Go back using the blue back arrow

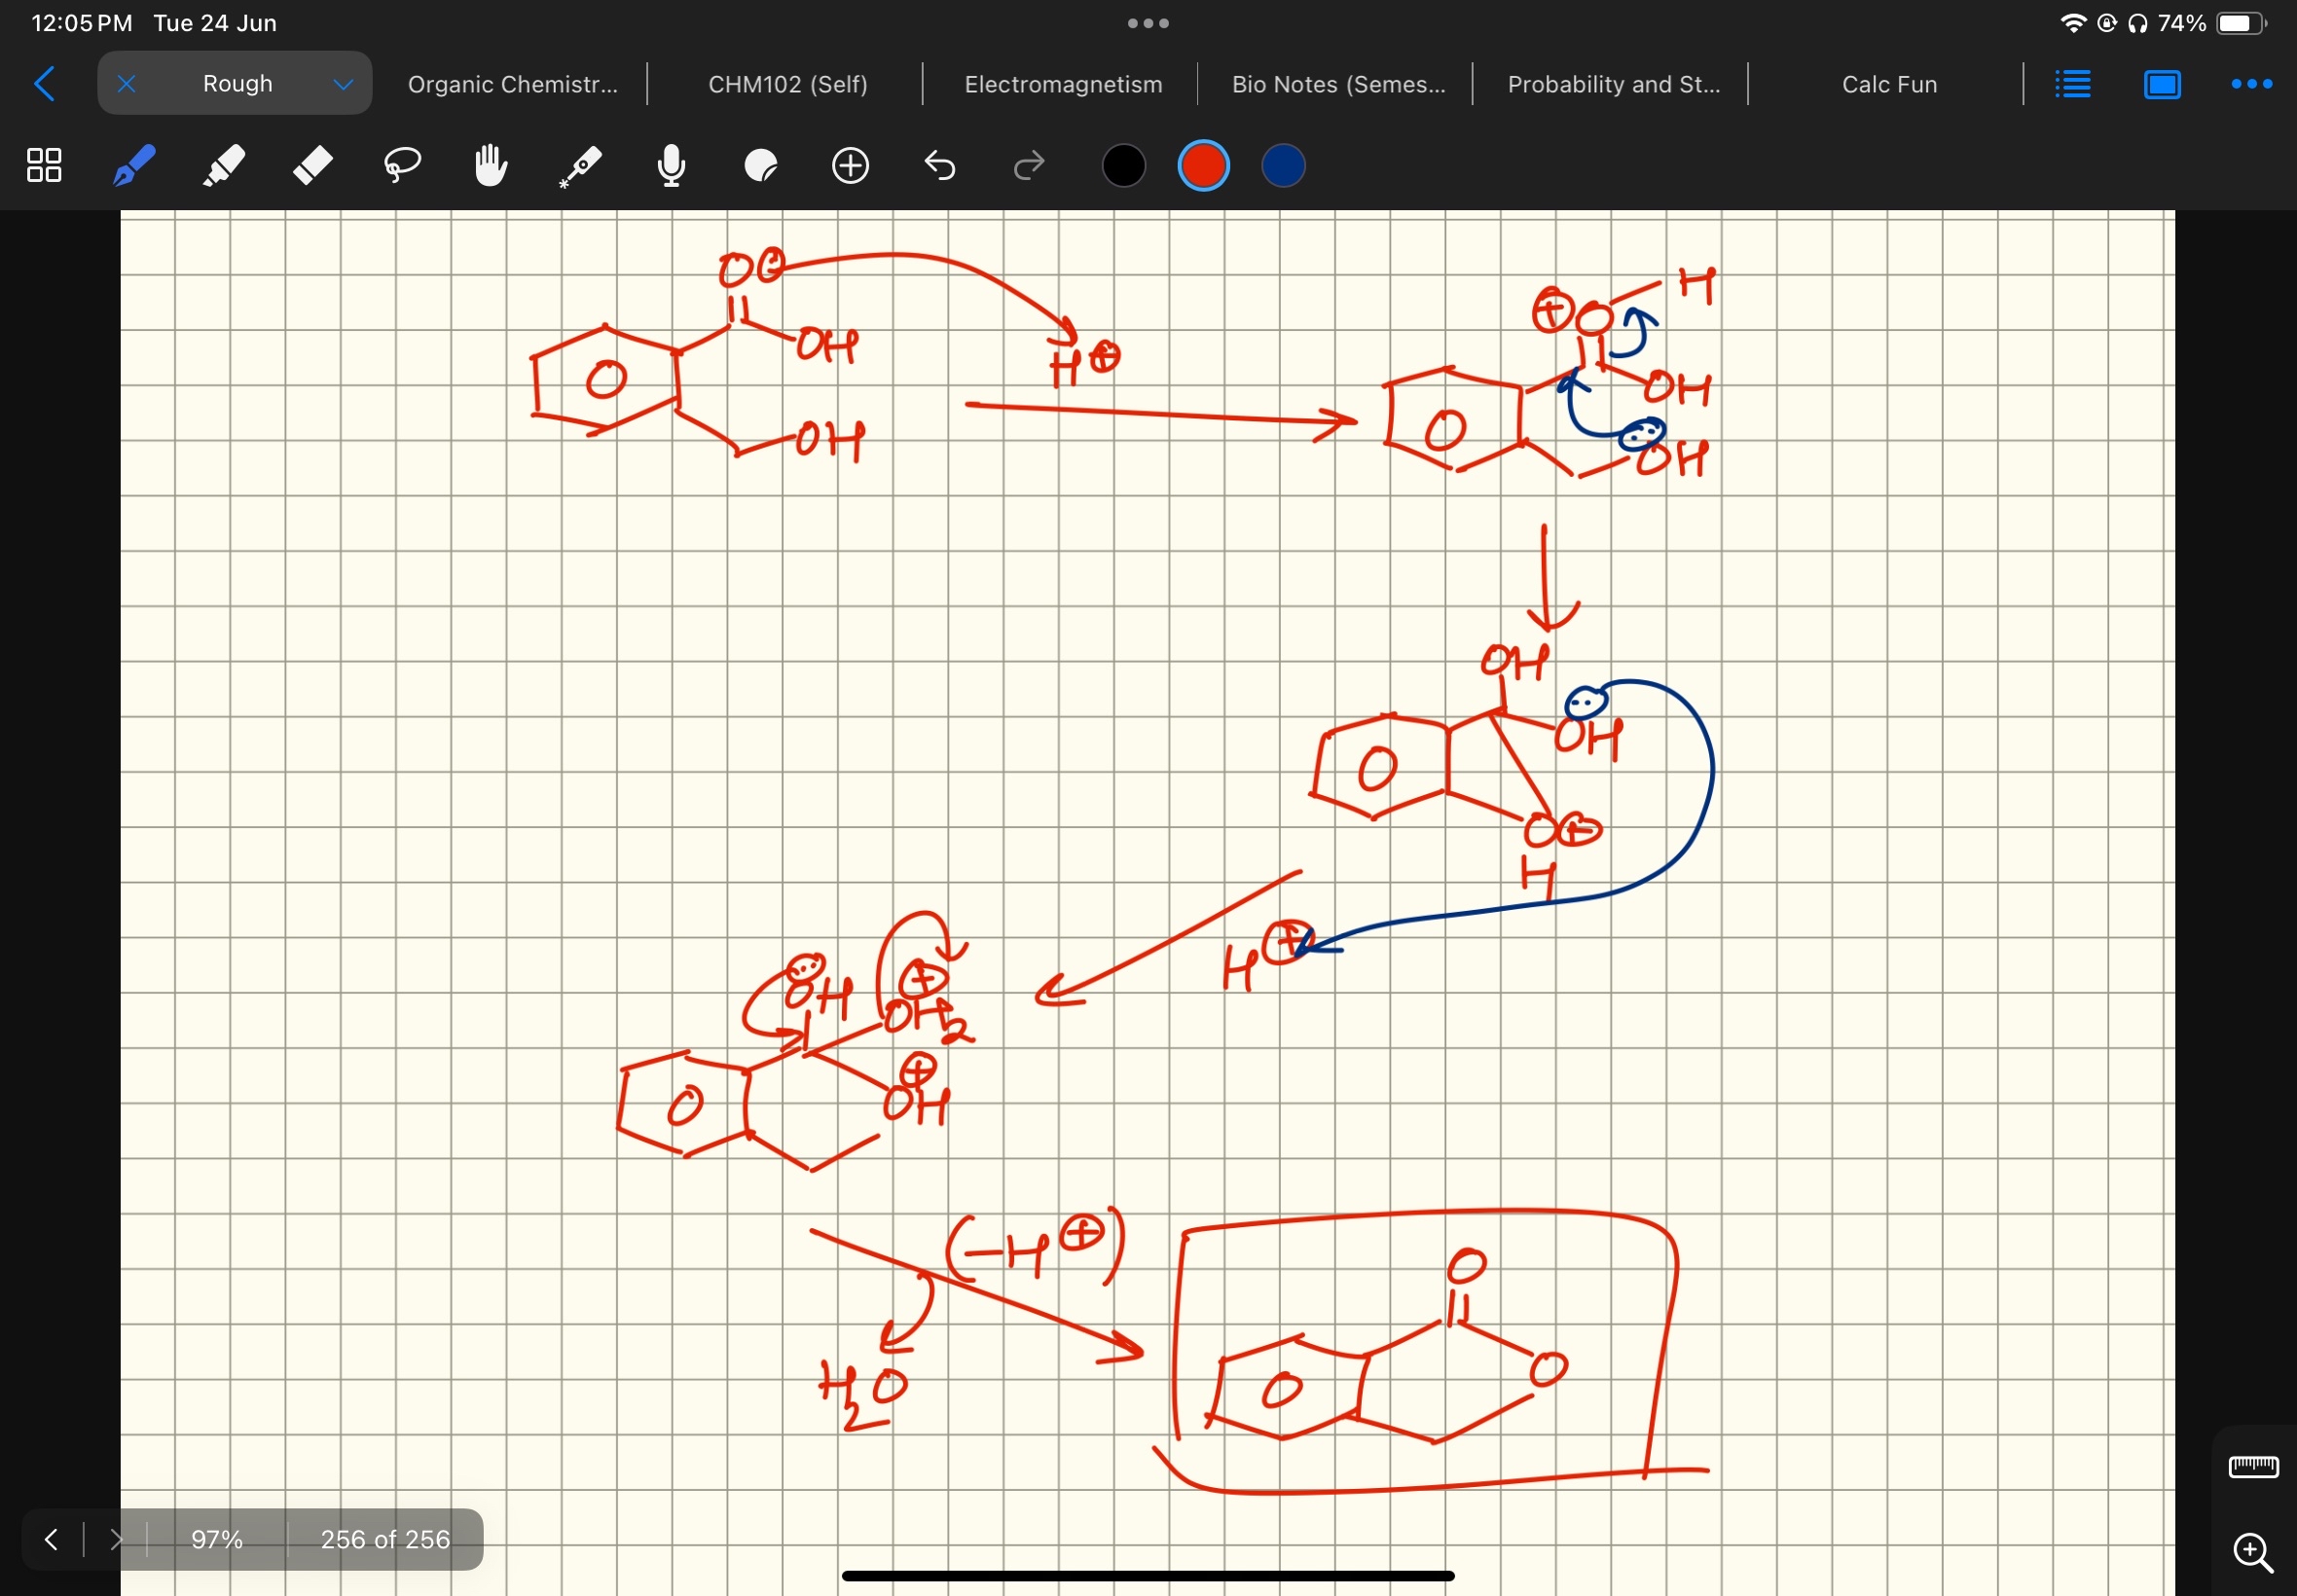coord(44,84)
